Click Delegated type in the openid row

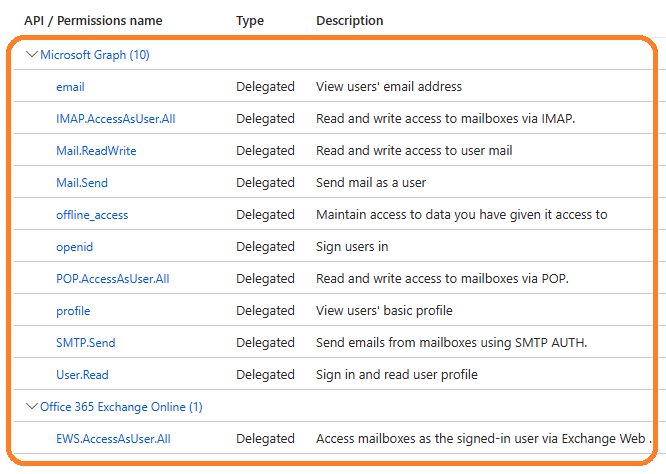coord(265,247)
